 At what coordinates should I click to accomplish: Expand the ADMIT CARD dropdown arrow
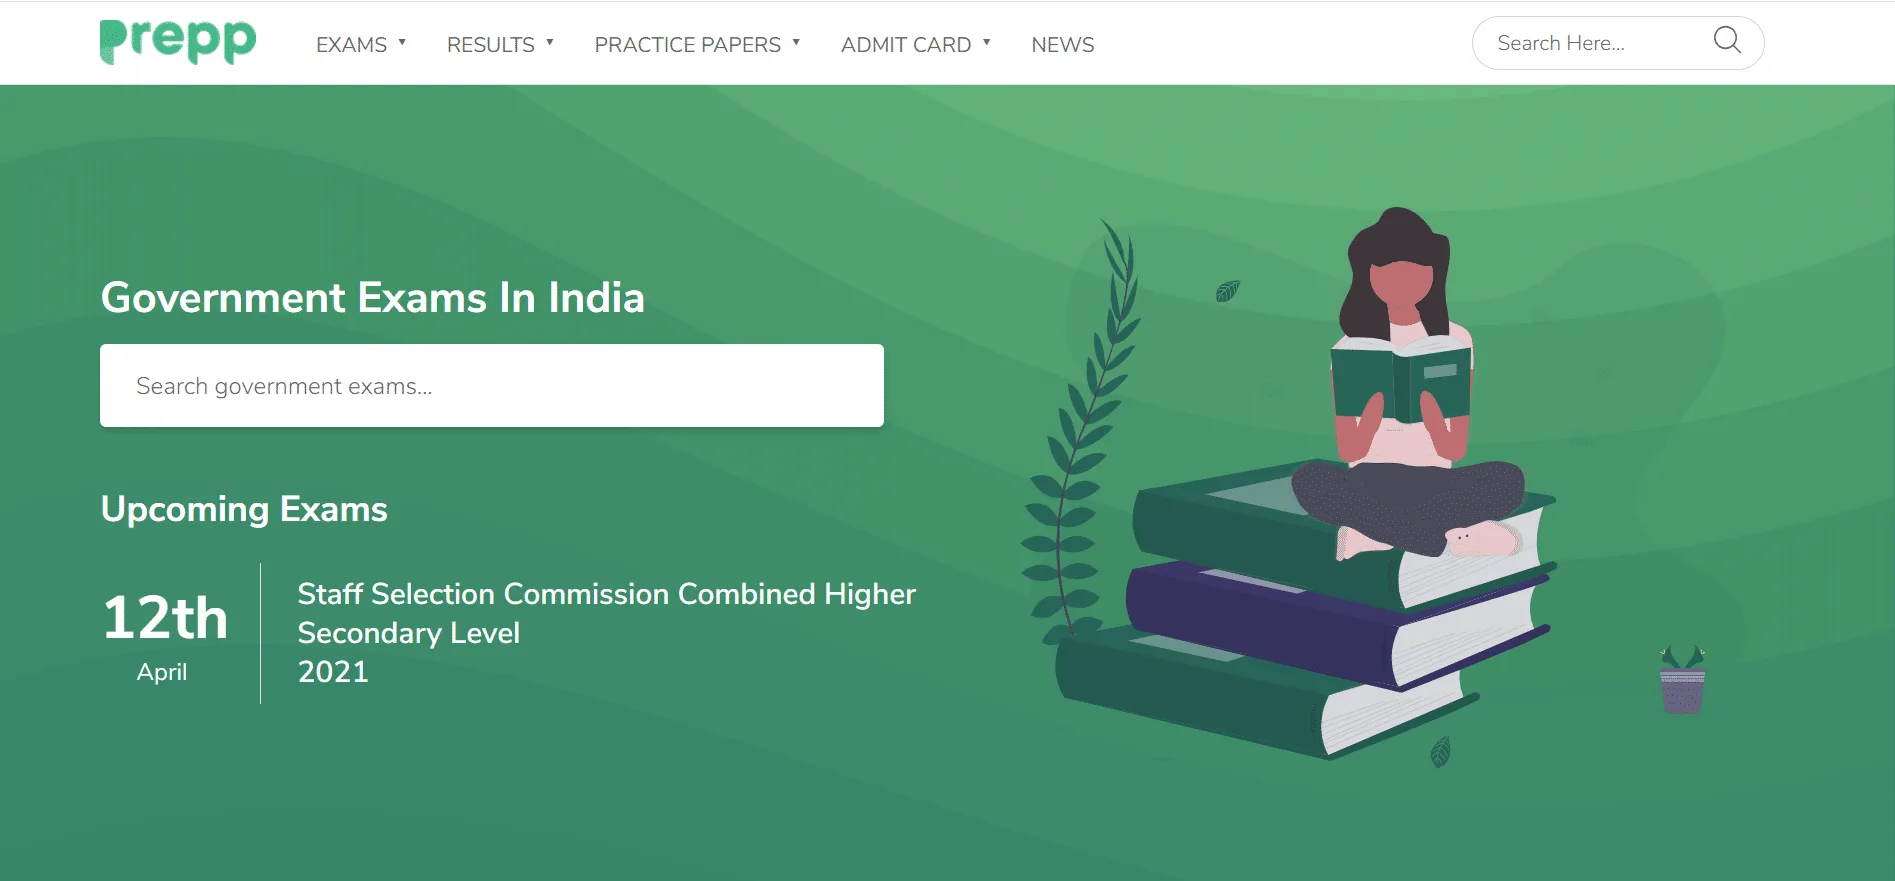pyautogui.click(x=986, y=42)
